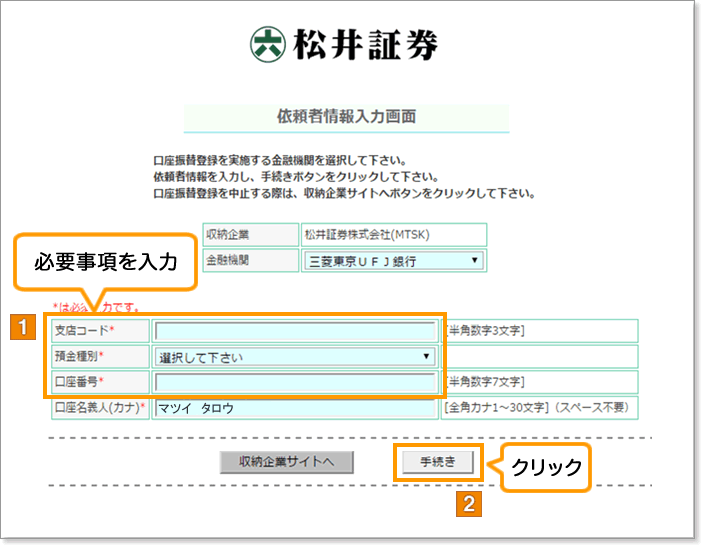Click the 支店コード input field
This screenshot has width=703, height=547.
pos(295,331)
